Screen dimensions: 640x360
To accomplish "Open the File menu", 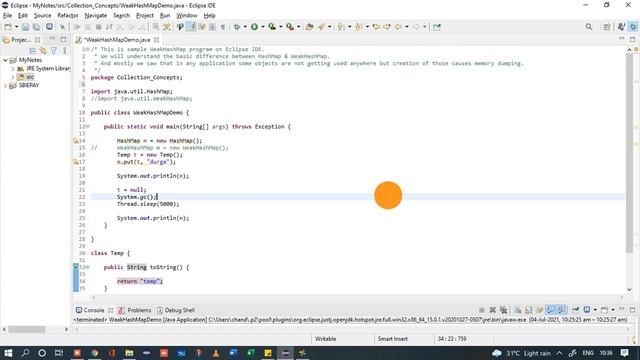I will (x=7, y=16).
